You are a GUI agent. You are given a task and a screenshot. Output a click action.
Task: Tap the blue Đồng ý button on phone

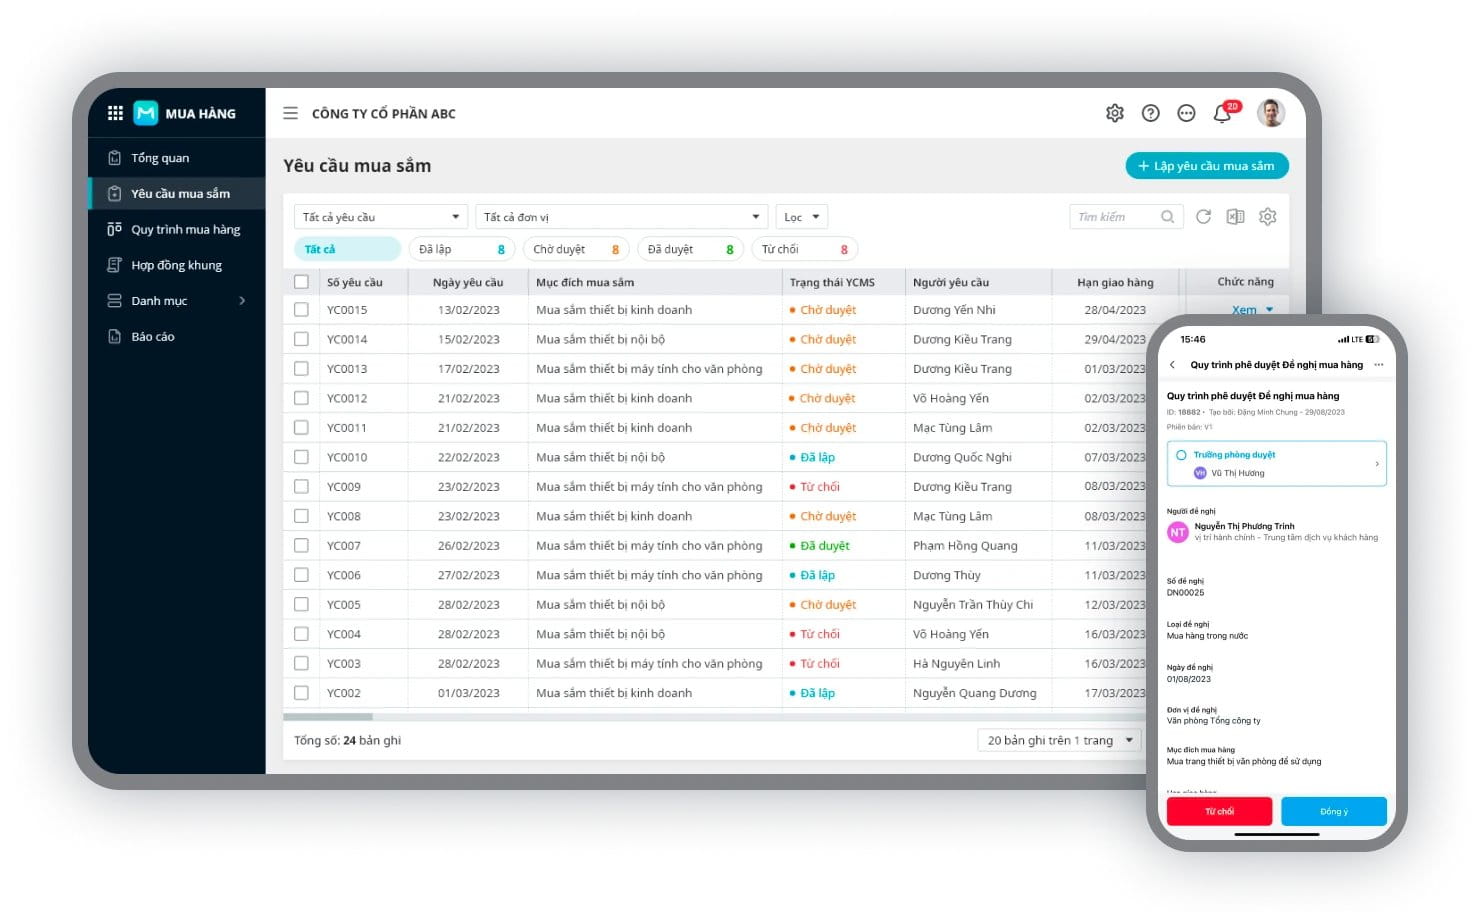coord(1334,811)
